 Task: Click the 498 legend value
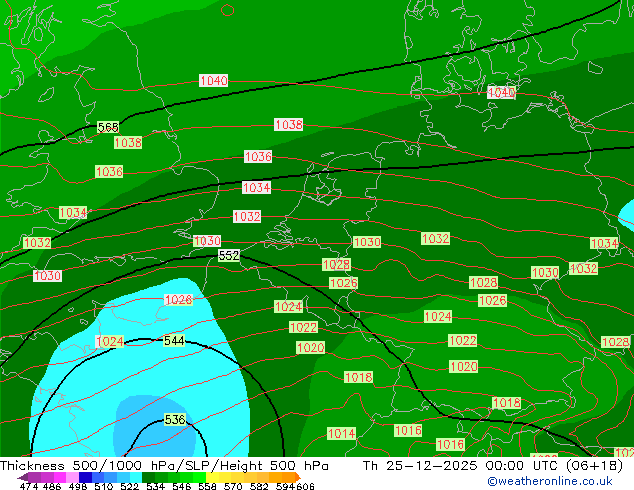click(x=78, y=486)
